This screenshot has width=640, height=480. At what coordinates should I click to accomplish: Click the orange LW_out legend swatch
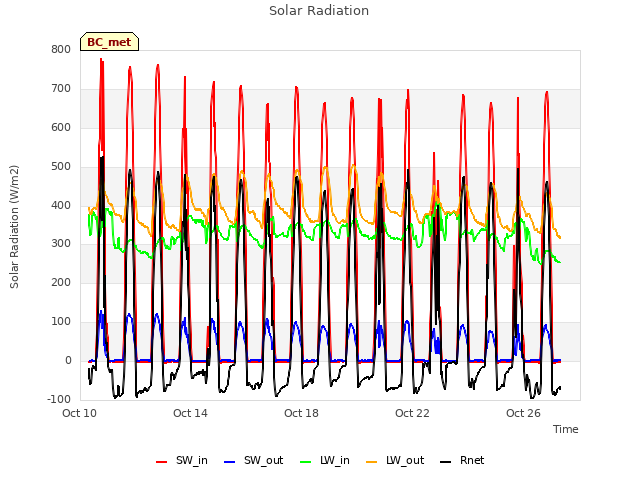click(372, 462)
